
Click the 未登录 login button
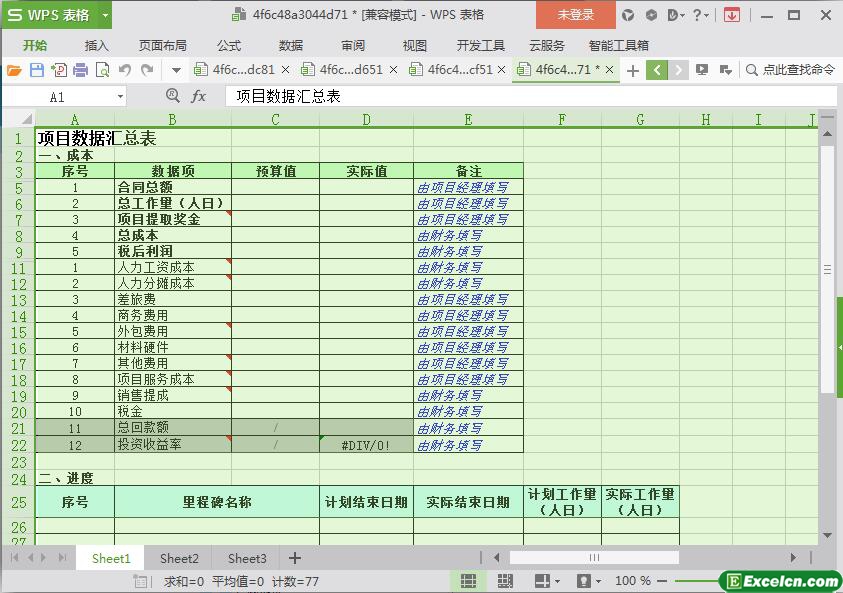[x=576, y=15]
